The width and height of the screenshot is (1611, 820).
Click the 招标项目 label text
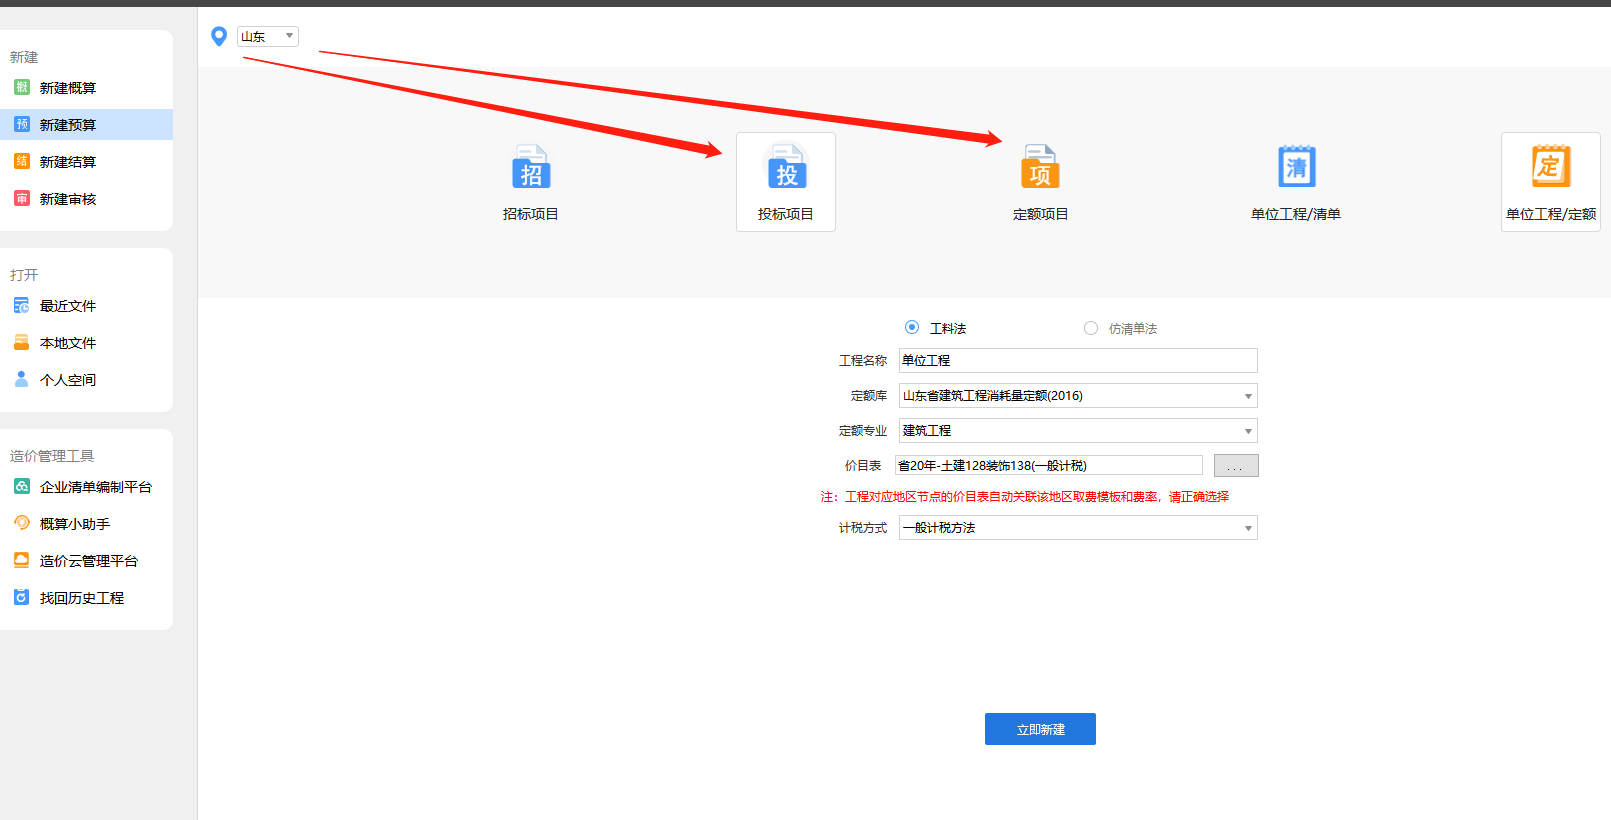pyautogui.click(x=531, y=214)
